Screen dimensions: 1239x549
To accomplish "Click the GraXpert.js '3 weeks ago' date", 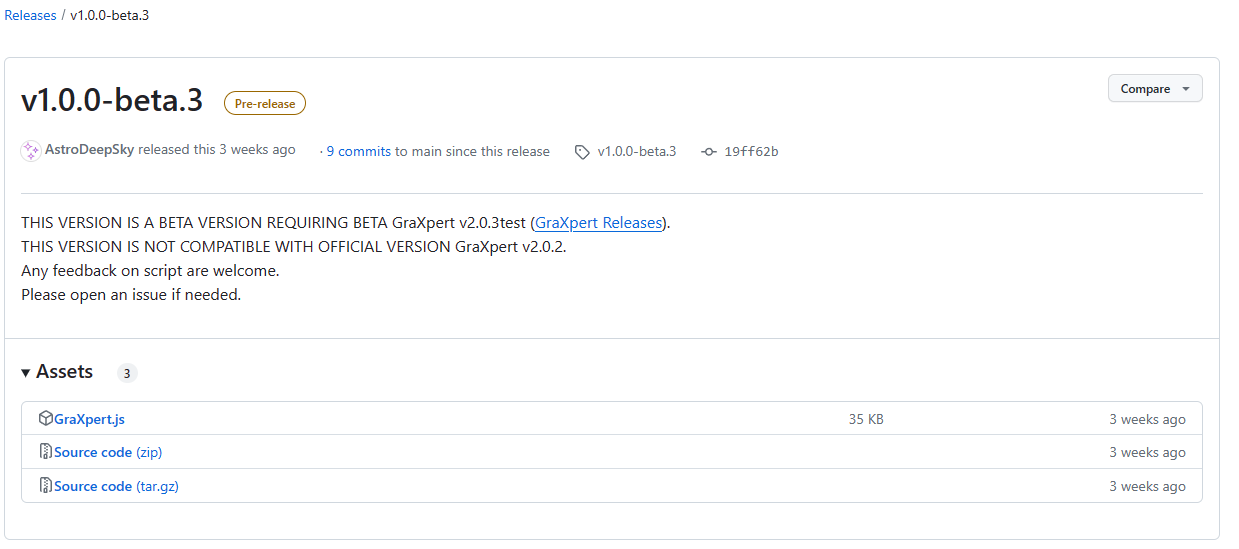I will pos(1147,420).
